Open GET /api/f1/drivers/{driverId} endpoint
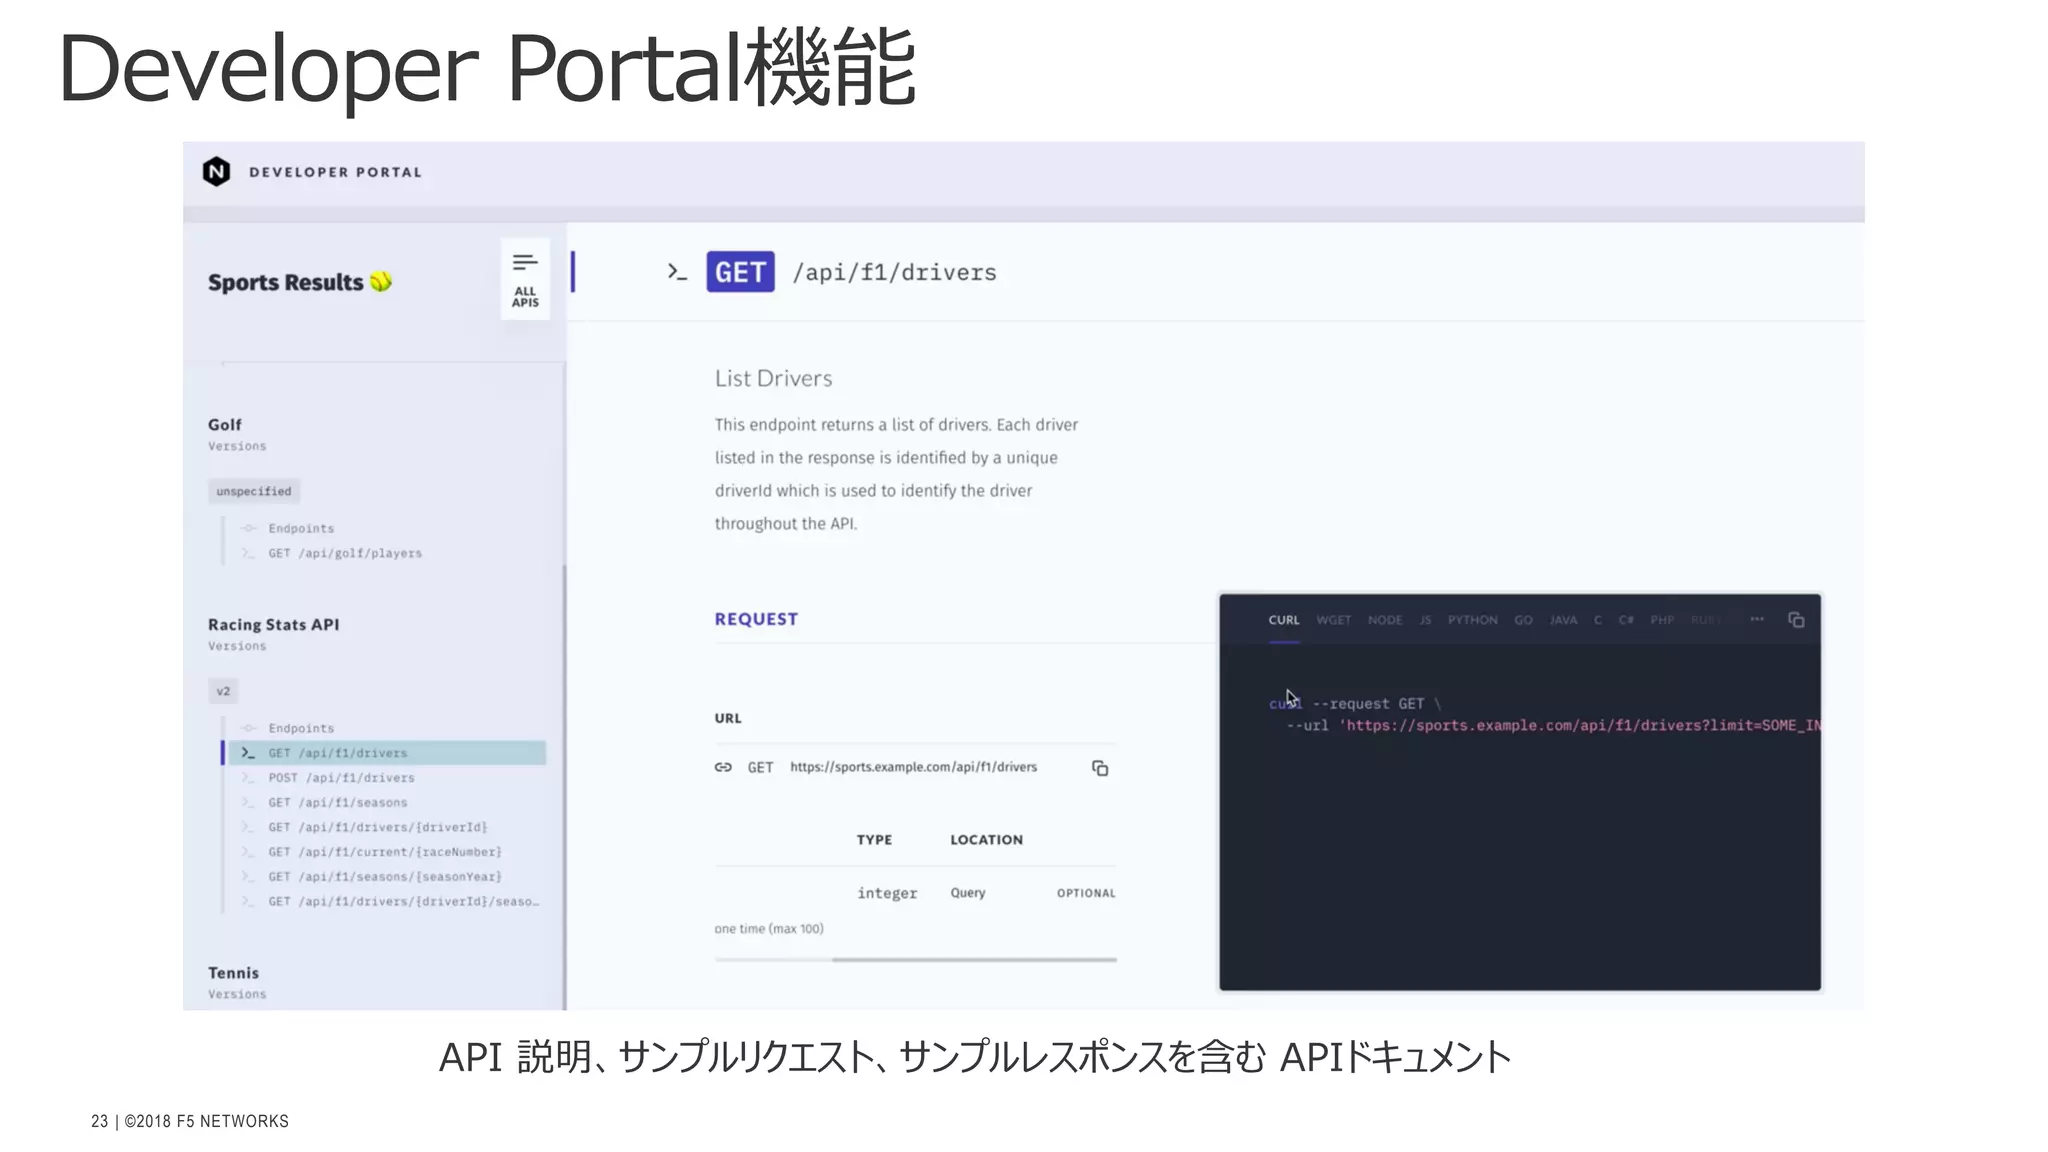 click(377, 828)
